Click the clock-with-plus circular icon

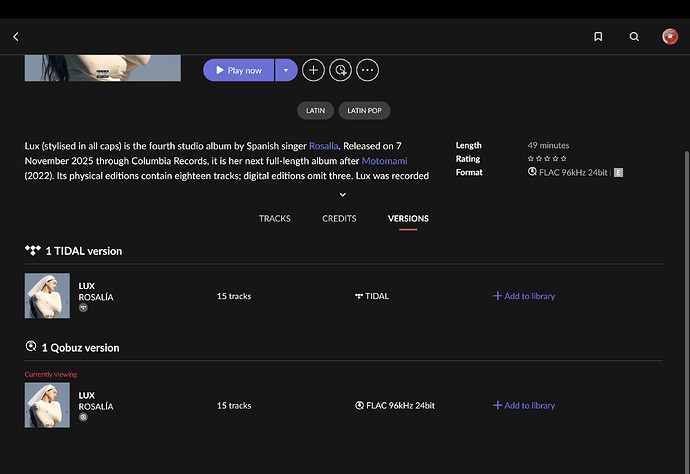[341, 70]
